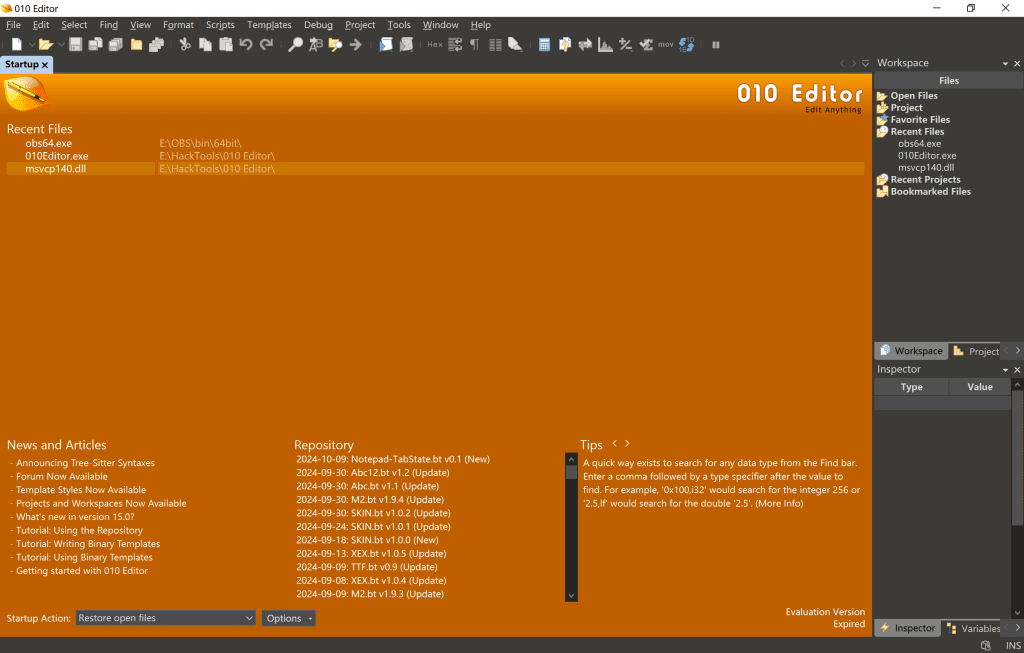The image size is (1024, 653).
Task: Click the Find in Files icon
Action: pyautogui.click(x=336, y=44)
